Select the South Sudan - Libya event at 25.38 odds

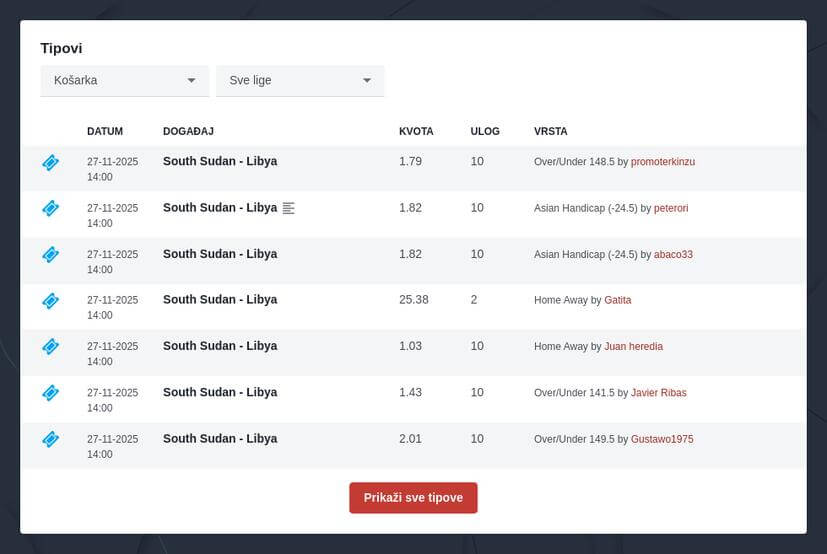(220, 300)
